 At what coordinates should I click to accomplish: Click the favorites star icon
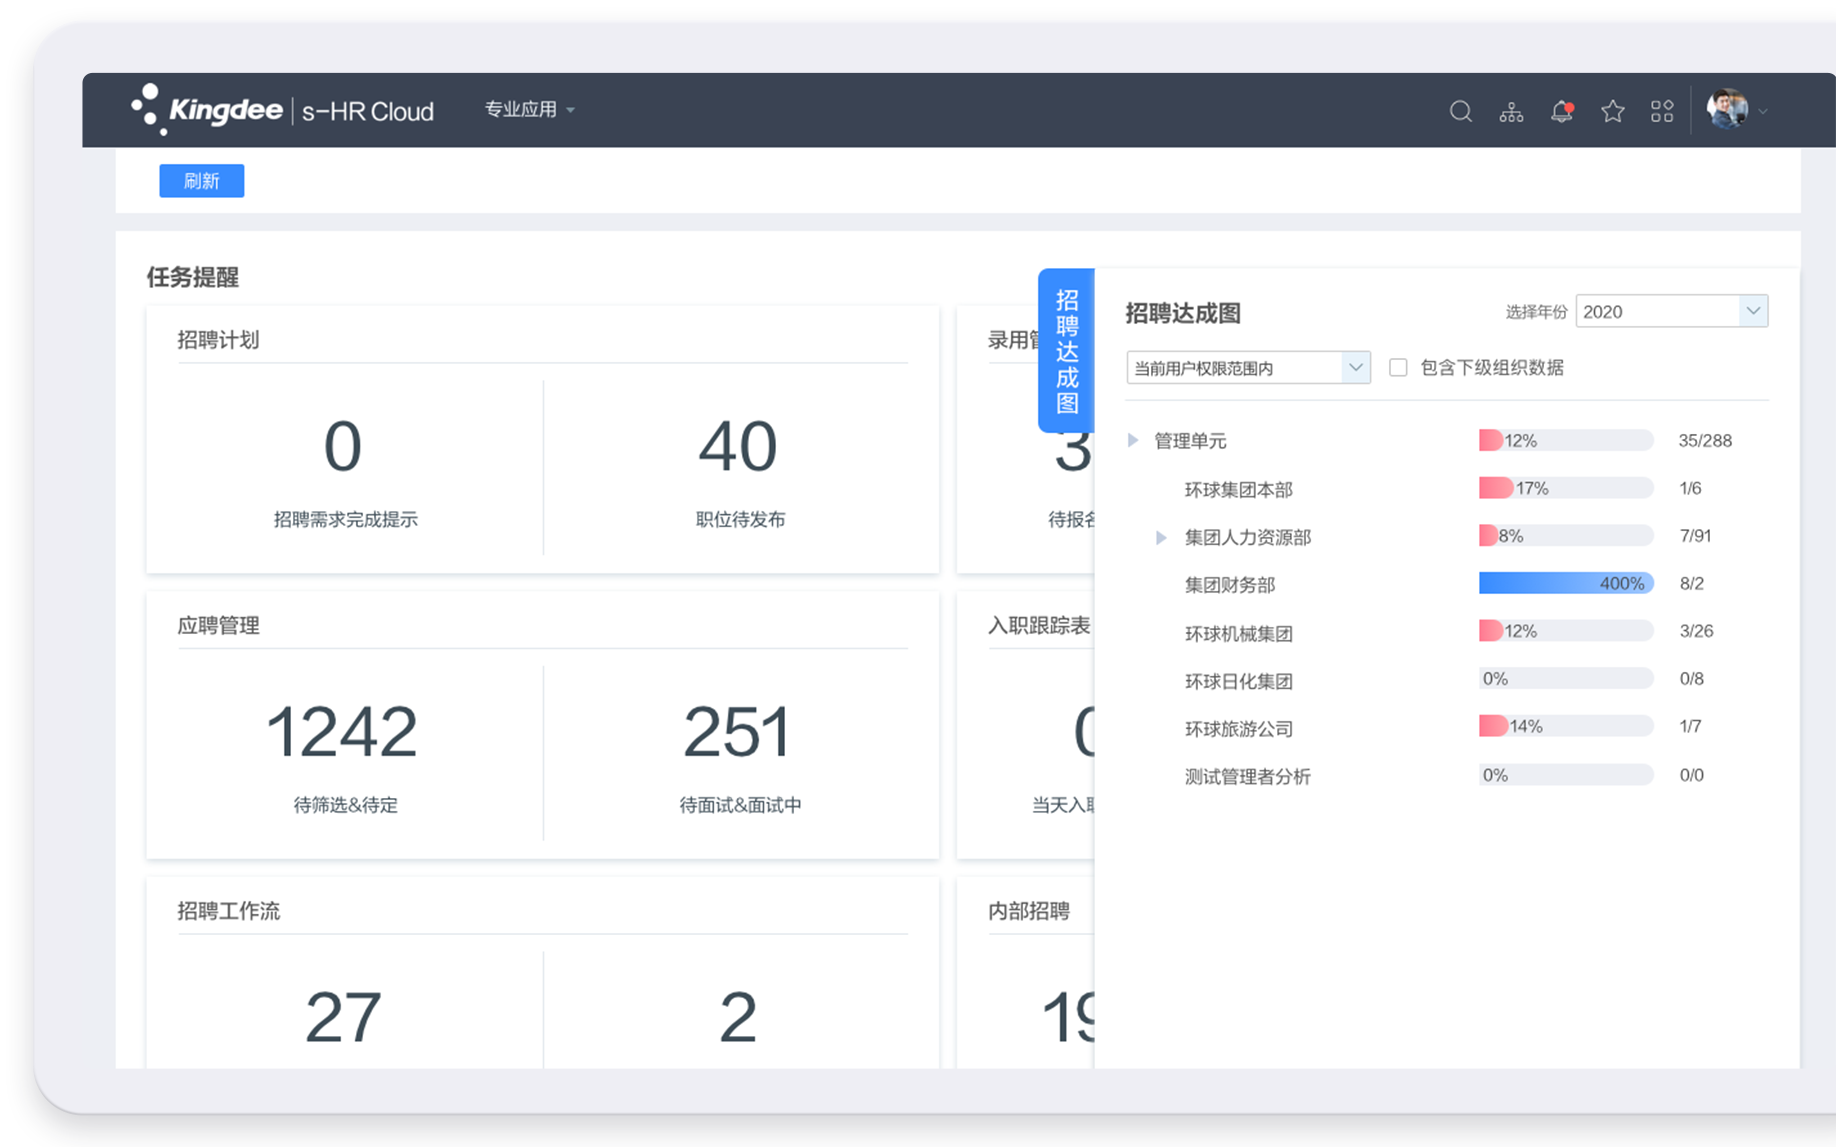[x=1612, y=112]
